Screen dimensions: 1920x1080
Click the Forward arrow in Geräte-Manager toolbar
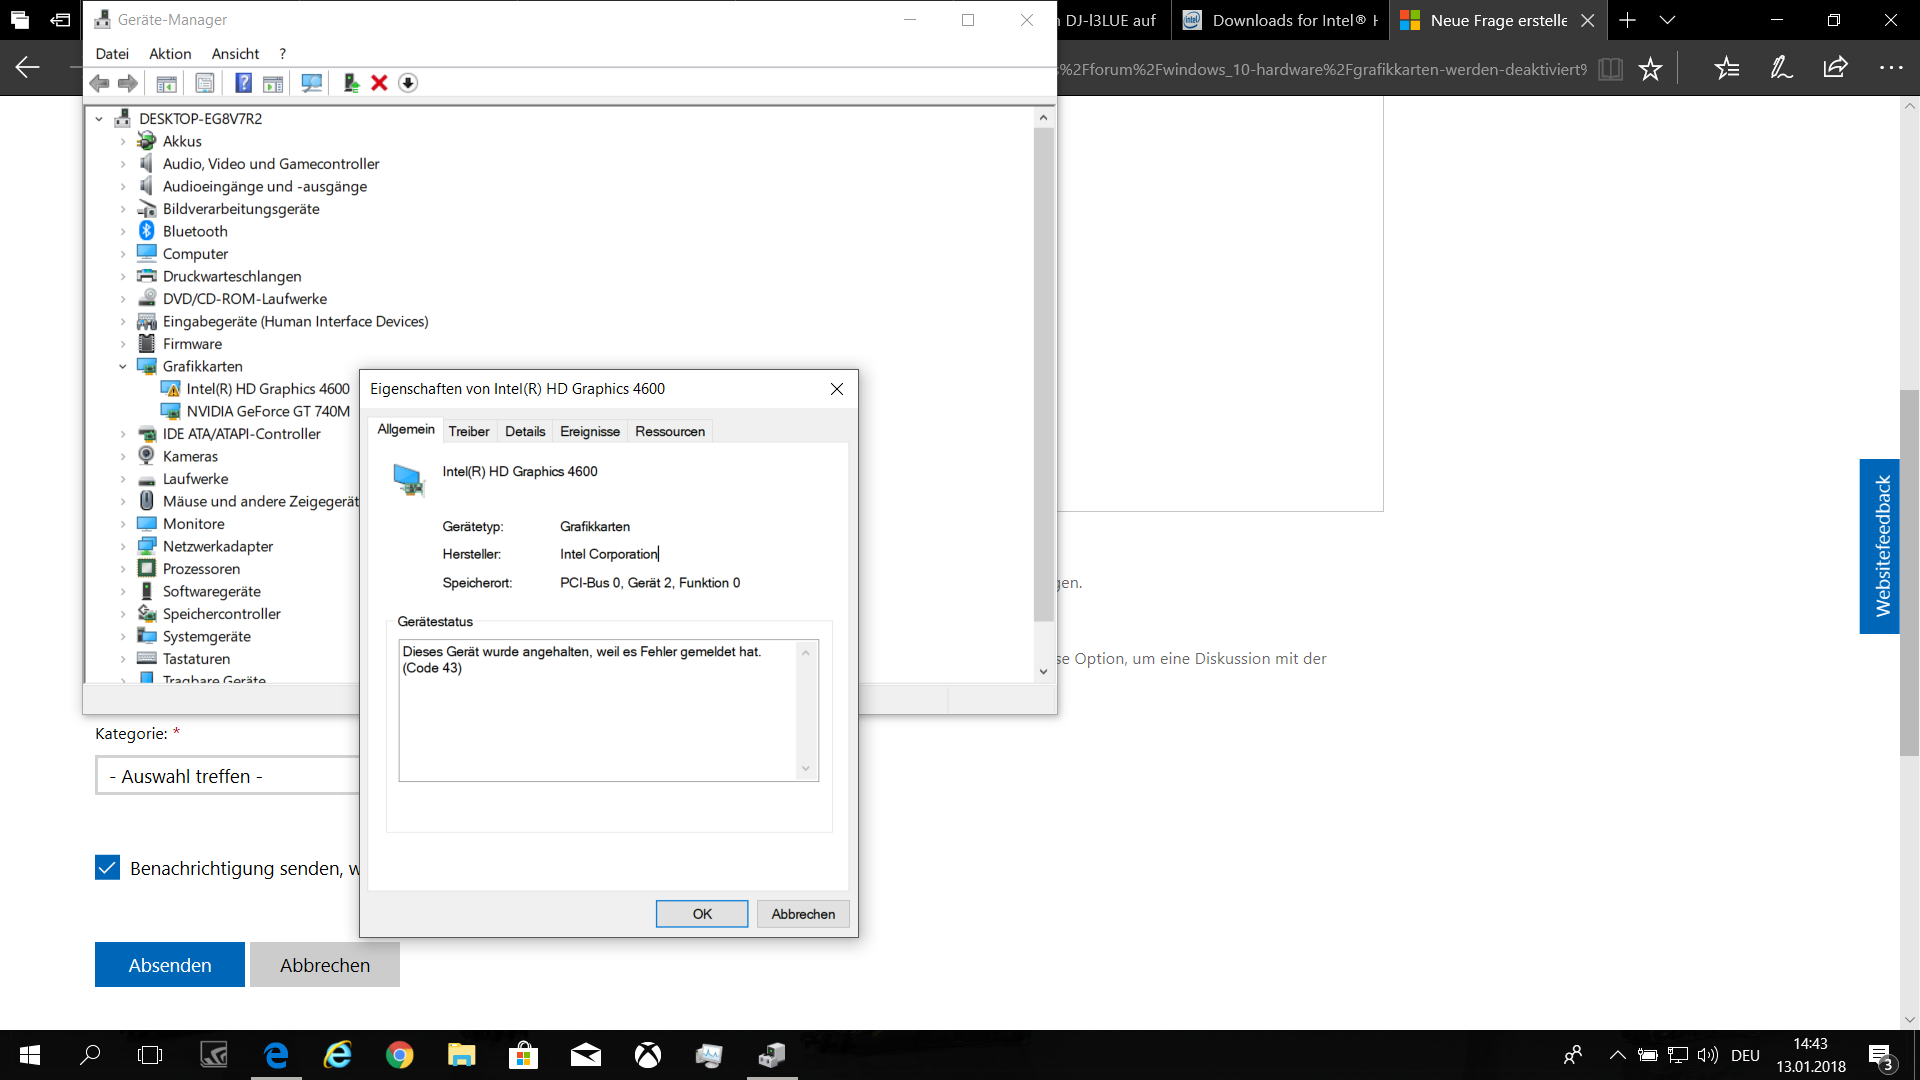coord(128,83)
